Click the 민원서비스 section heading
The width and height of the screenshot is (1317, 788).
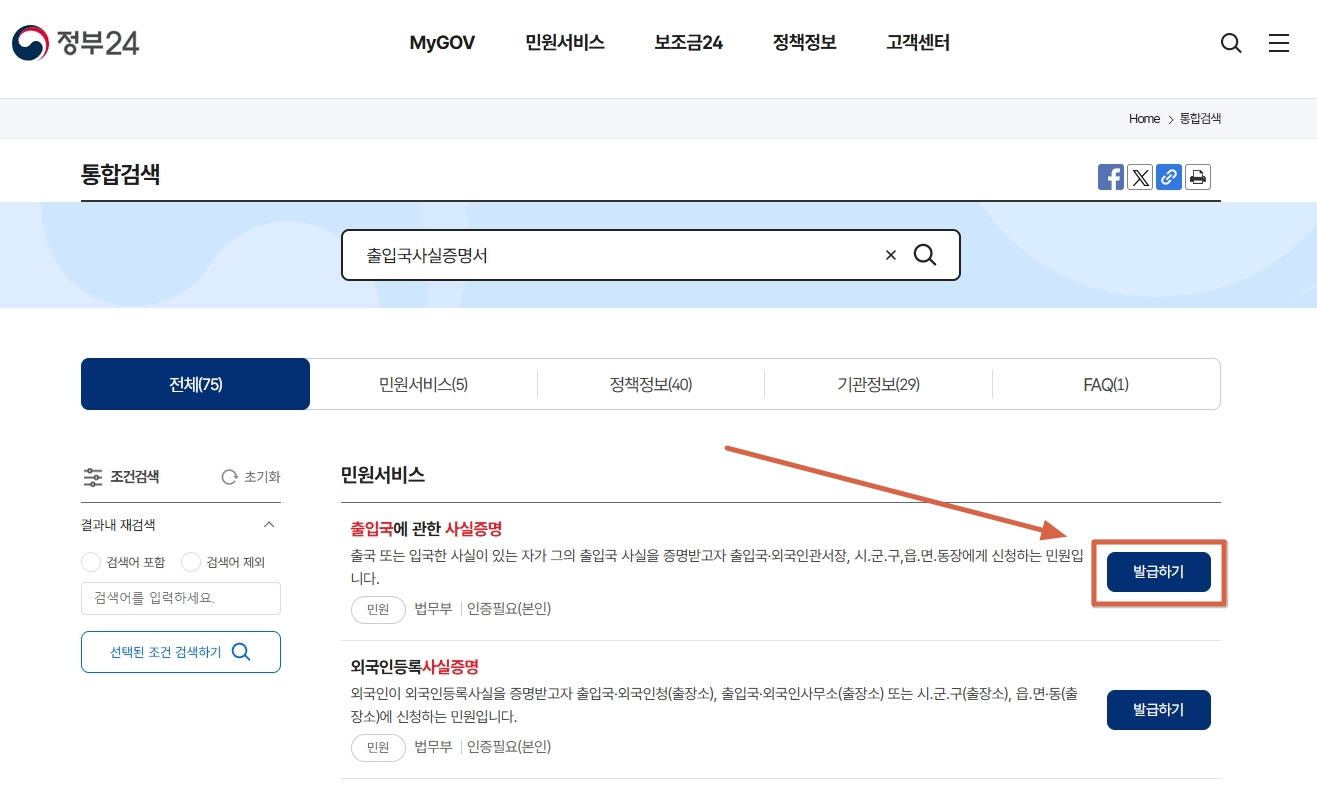383,475
